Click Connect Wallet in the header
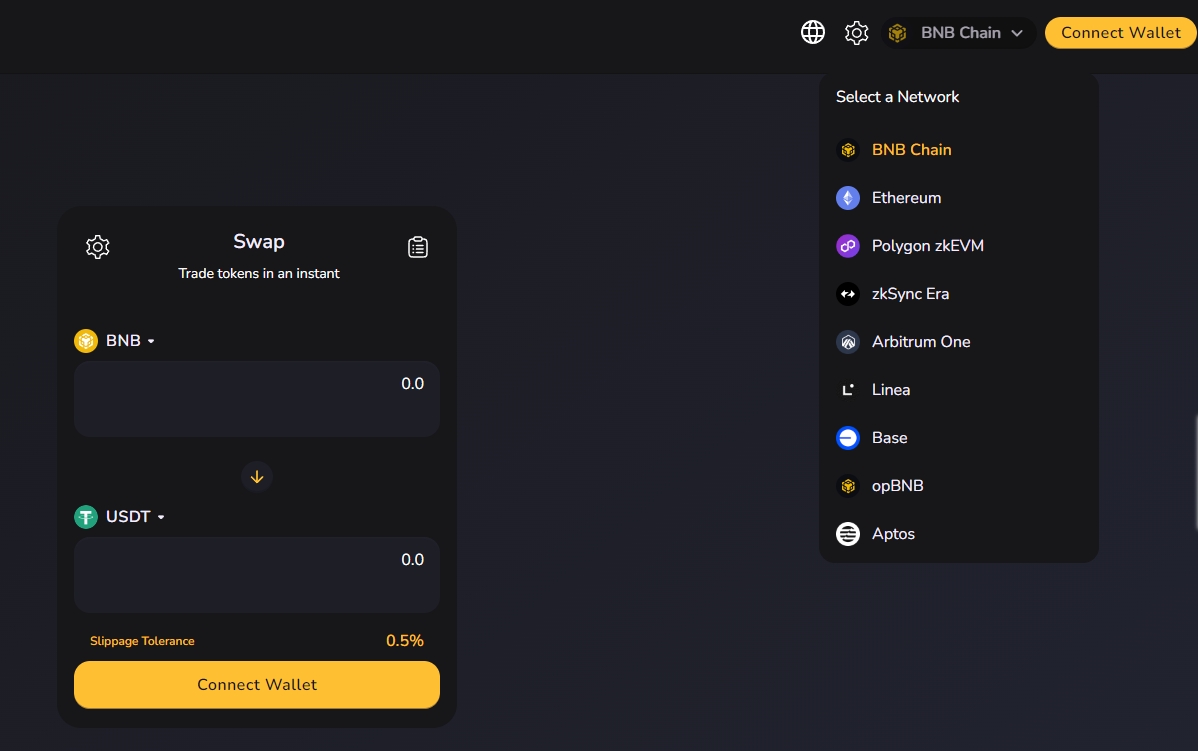The image size is (1198, 751). coord(1120,33)
